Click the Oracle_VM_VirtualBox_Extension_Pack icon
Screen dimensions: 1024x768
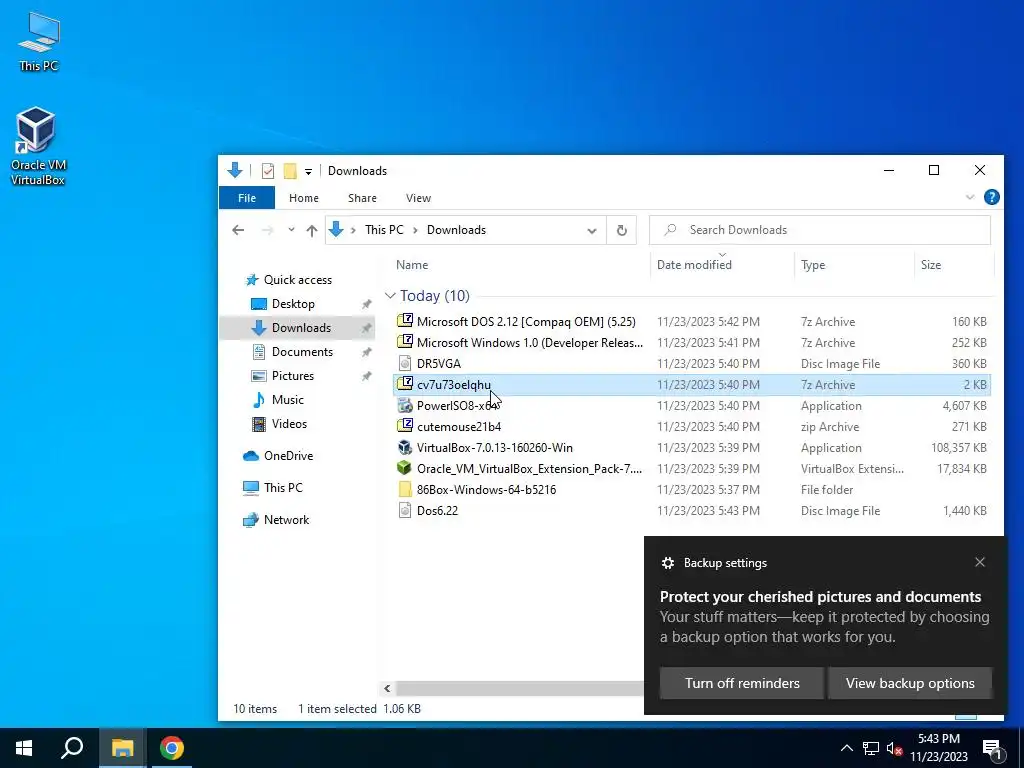click(x=405, y=468)
